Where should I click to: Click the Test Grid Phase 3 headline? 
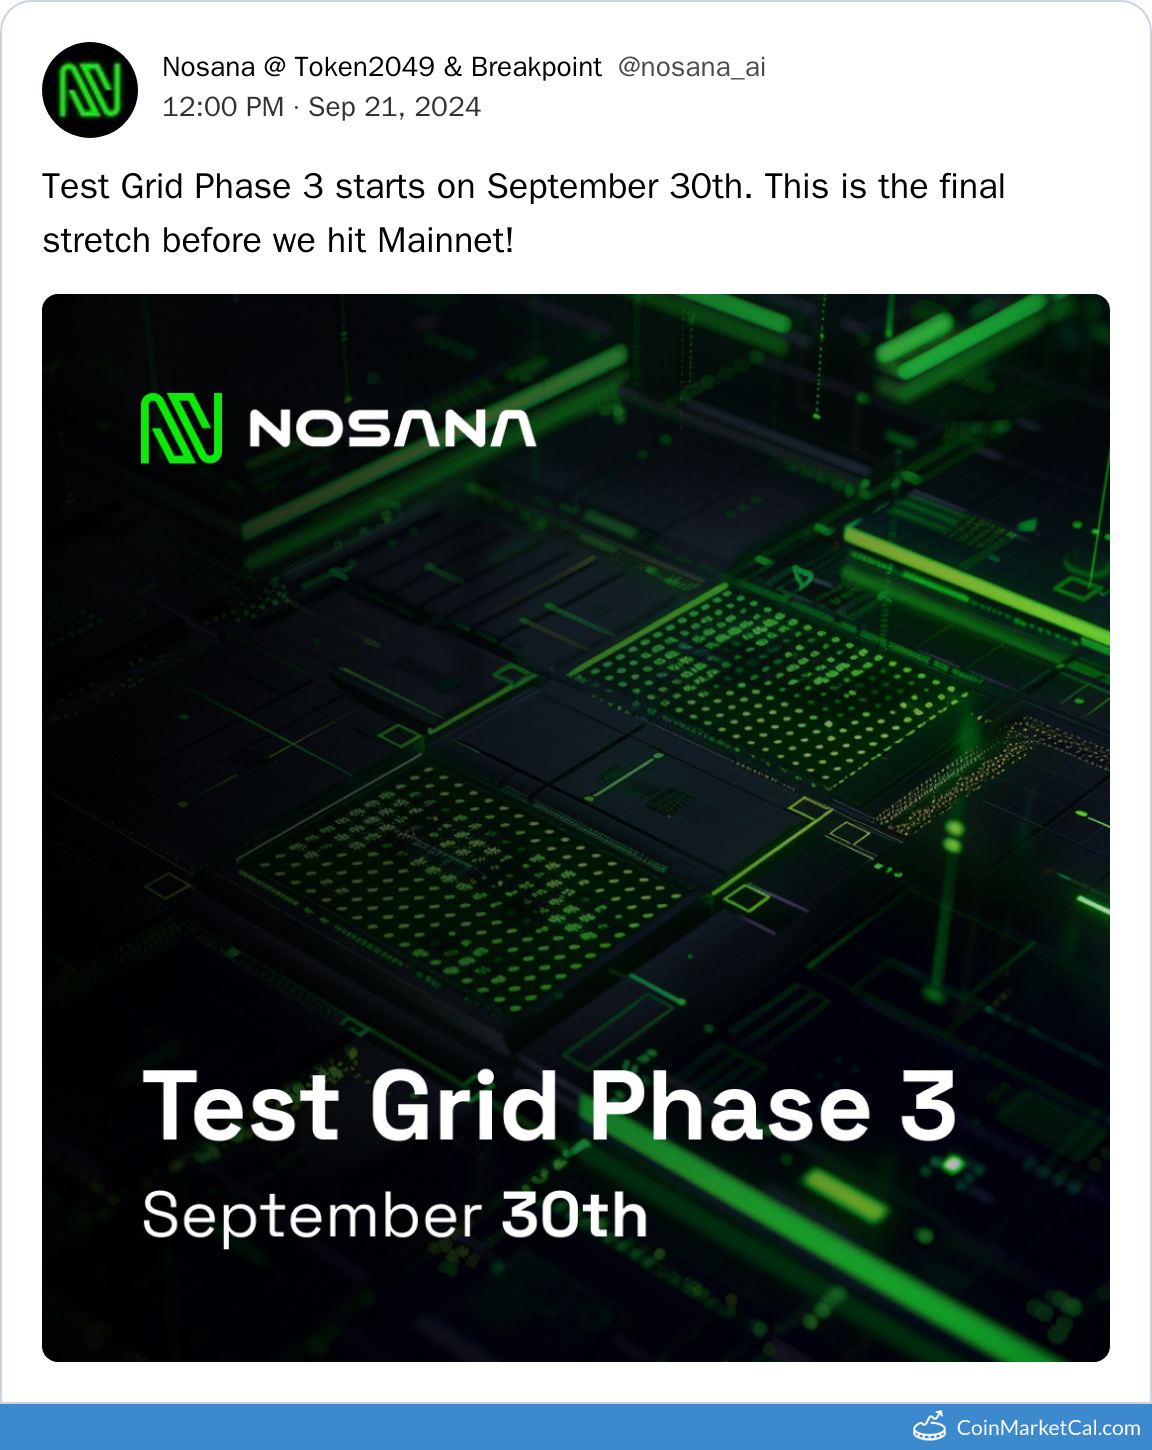[x=549, y=1106]
